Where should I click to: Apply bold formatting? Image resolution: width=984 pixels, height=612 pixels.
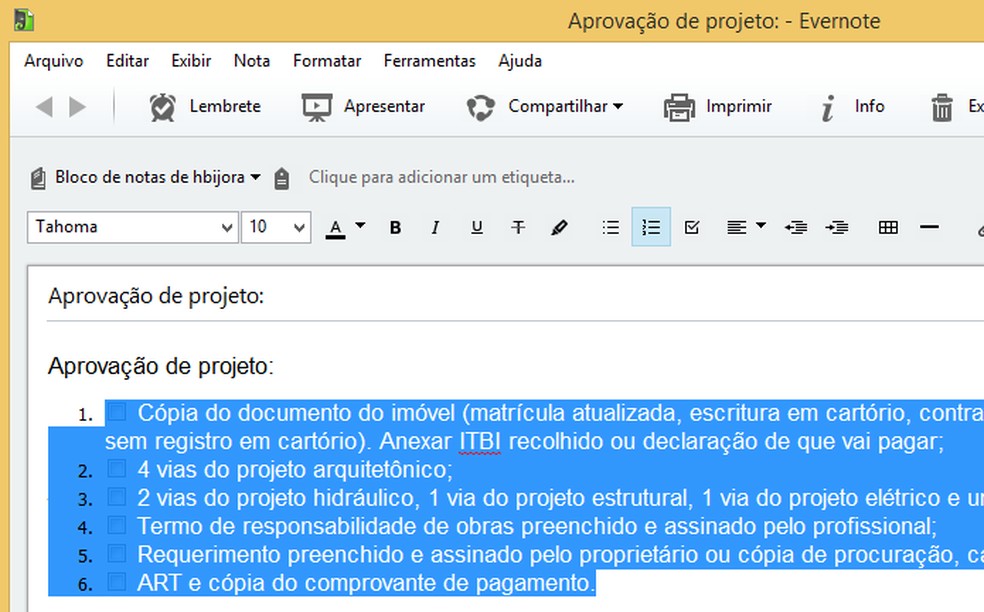coord(395,227)
